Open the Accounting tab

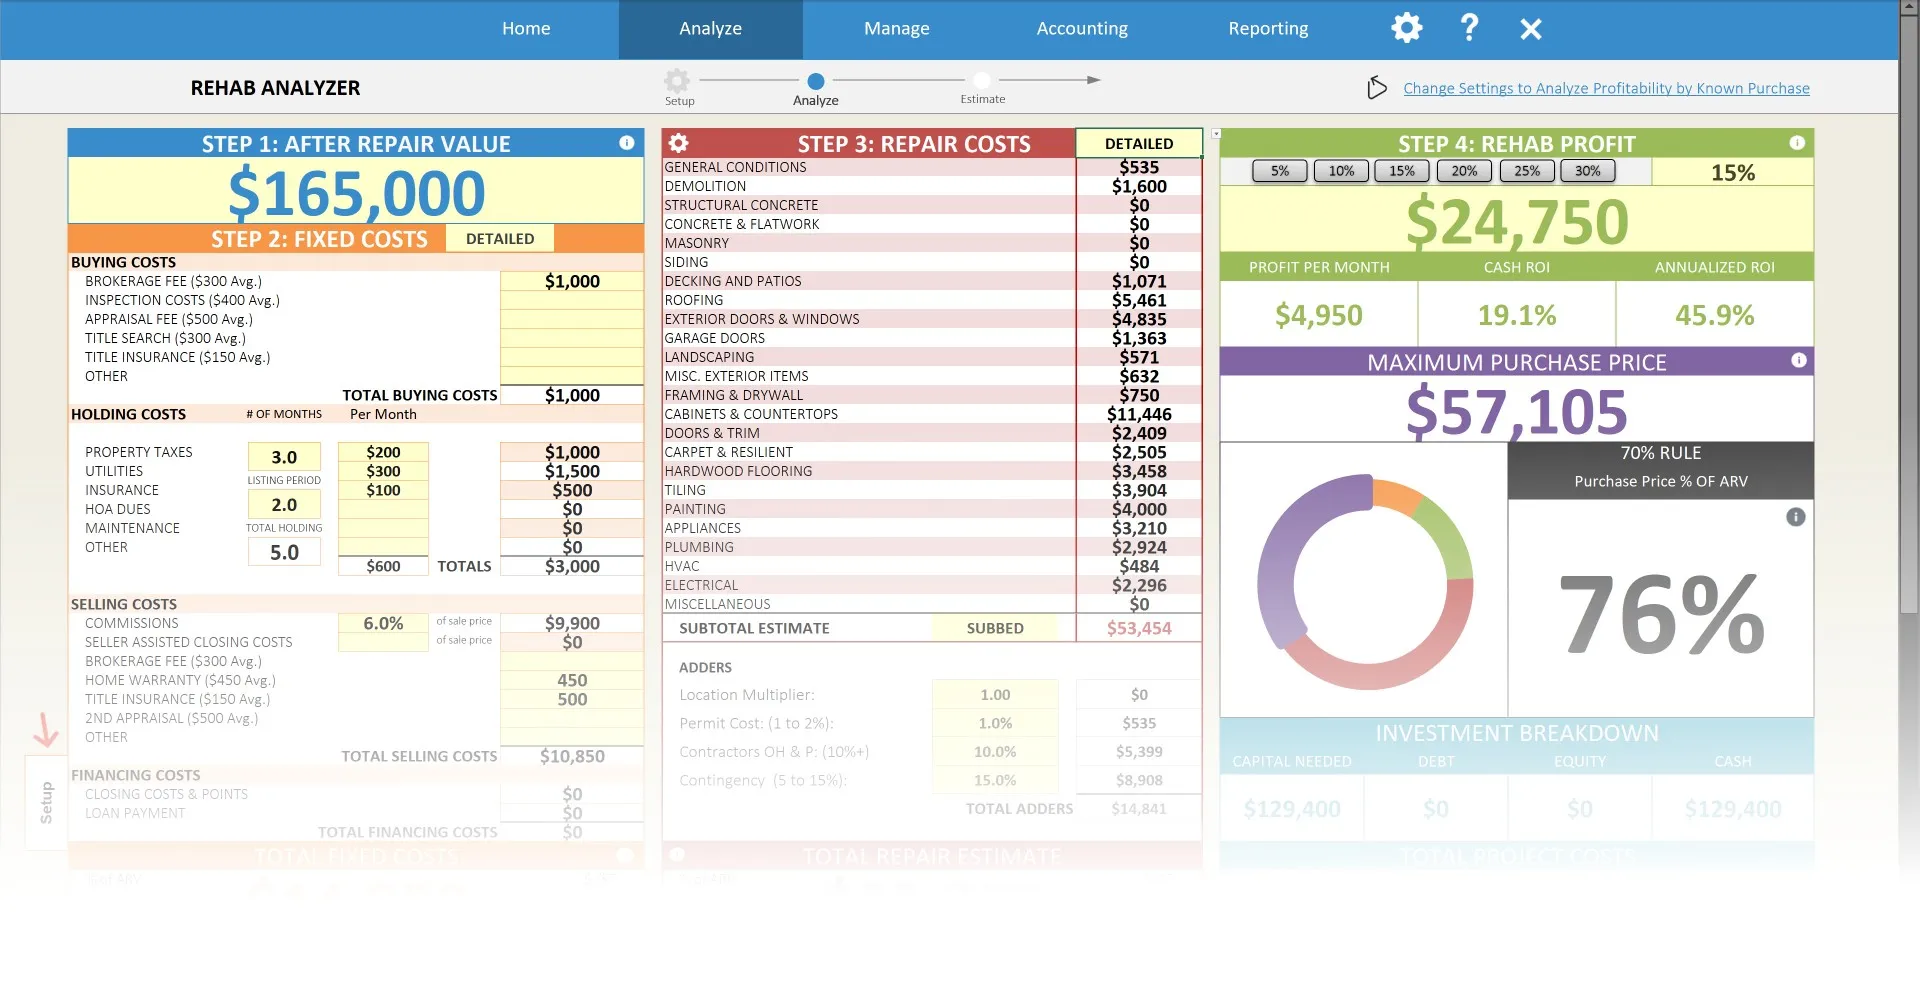pos(1082,29)
